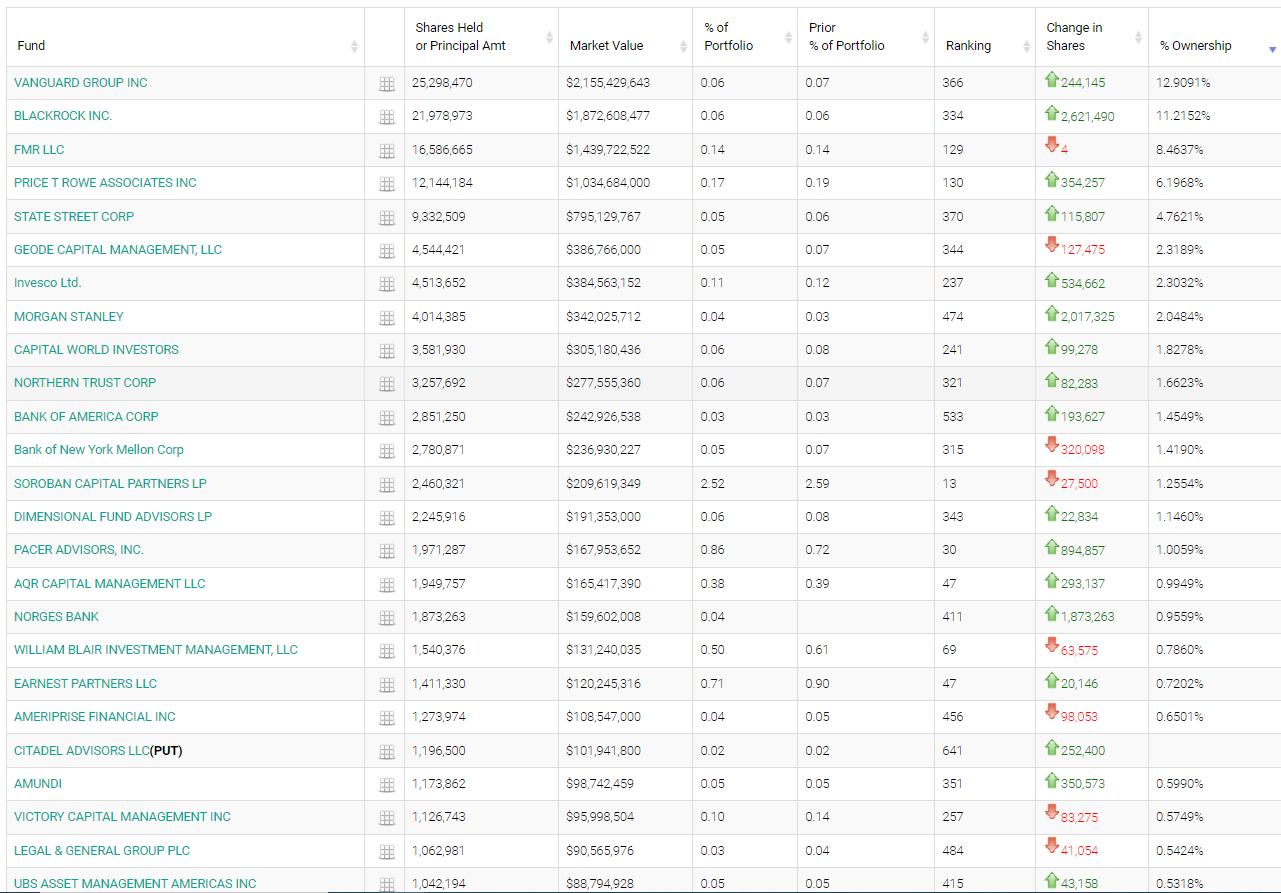Open grid icon in VICTORY CAPITAL row
Image resolution: width=1281 pixels, height=893 pixels.
(x=387, y=818)
